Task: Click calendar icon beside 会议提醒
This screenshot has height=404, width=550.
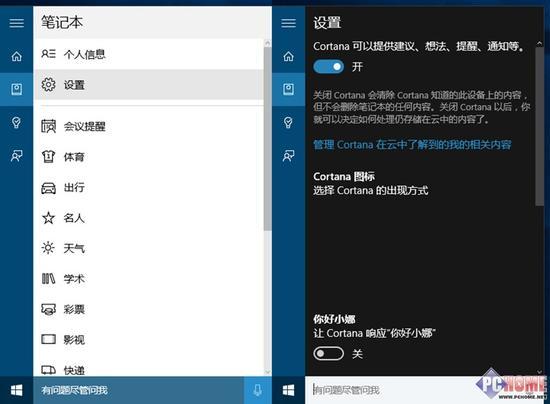Action: pyautogui.click(x=48, y=126)
